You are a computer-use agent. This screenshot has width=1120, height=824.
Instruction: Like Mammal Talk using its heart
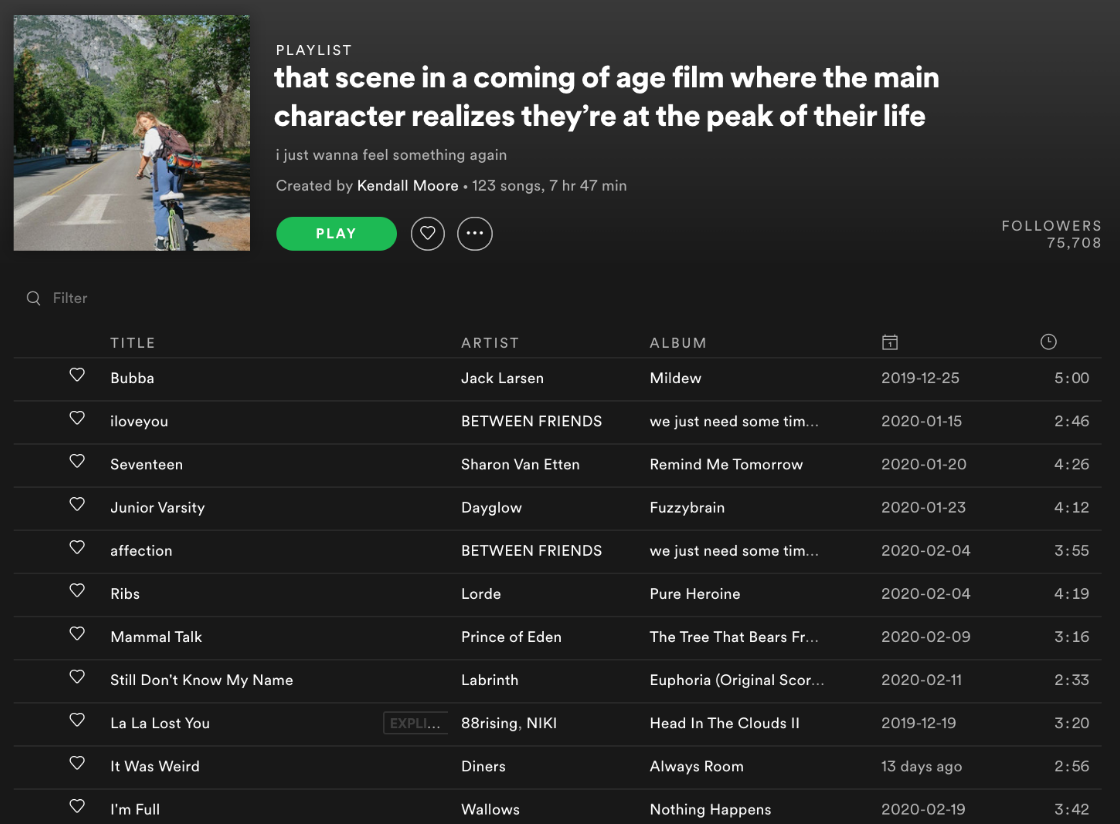click(x=77, y=633)
